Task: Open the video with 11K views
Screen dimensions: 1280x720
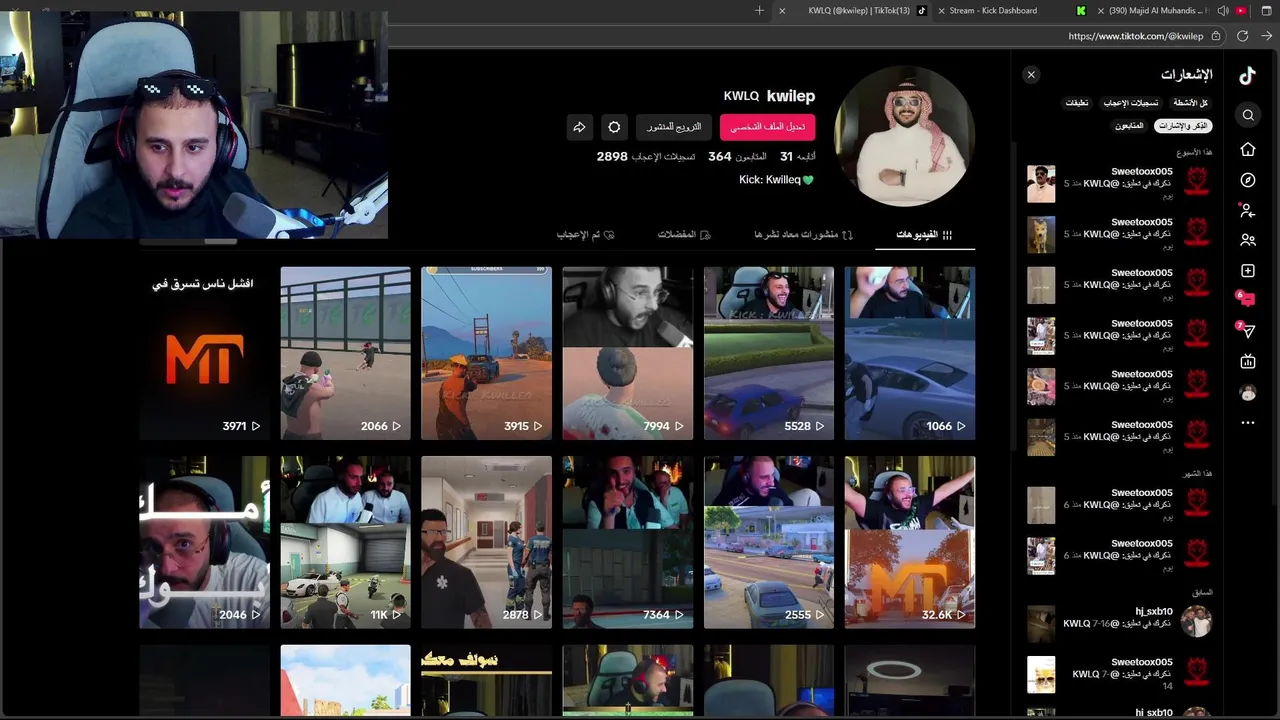Action: pyautogui.click(x=345, y=542)
